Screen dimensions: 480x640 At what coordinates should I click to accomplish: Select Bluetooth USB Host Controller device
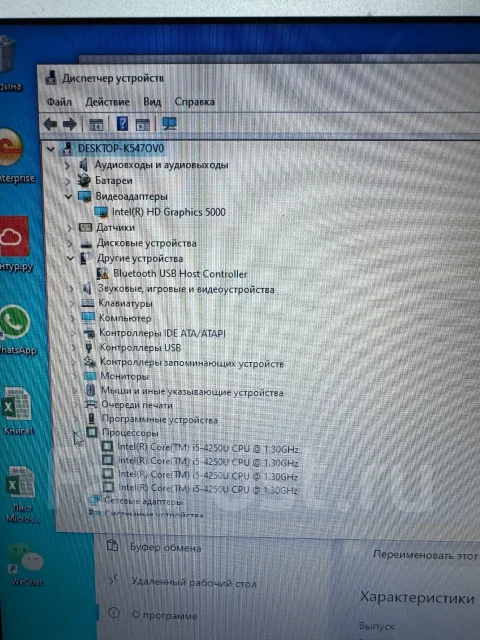pos(180,273)
